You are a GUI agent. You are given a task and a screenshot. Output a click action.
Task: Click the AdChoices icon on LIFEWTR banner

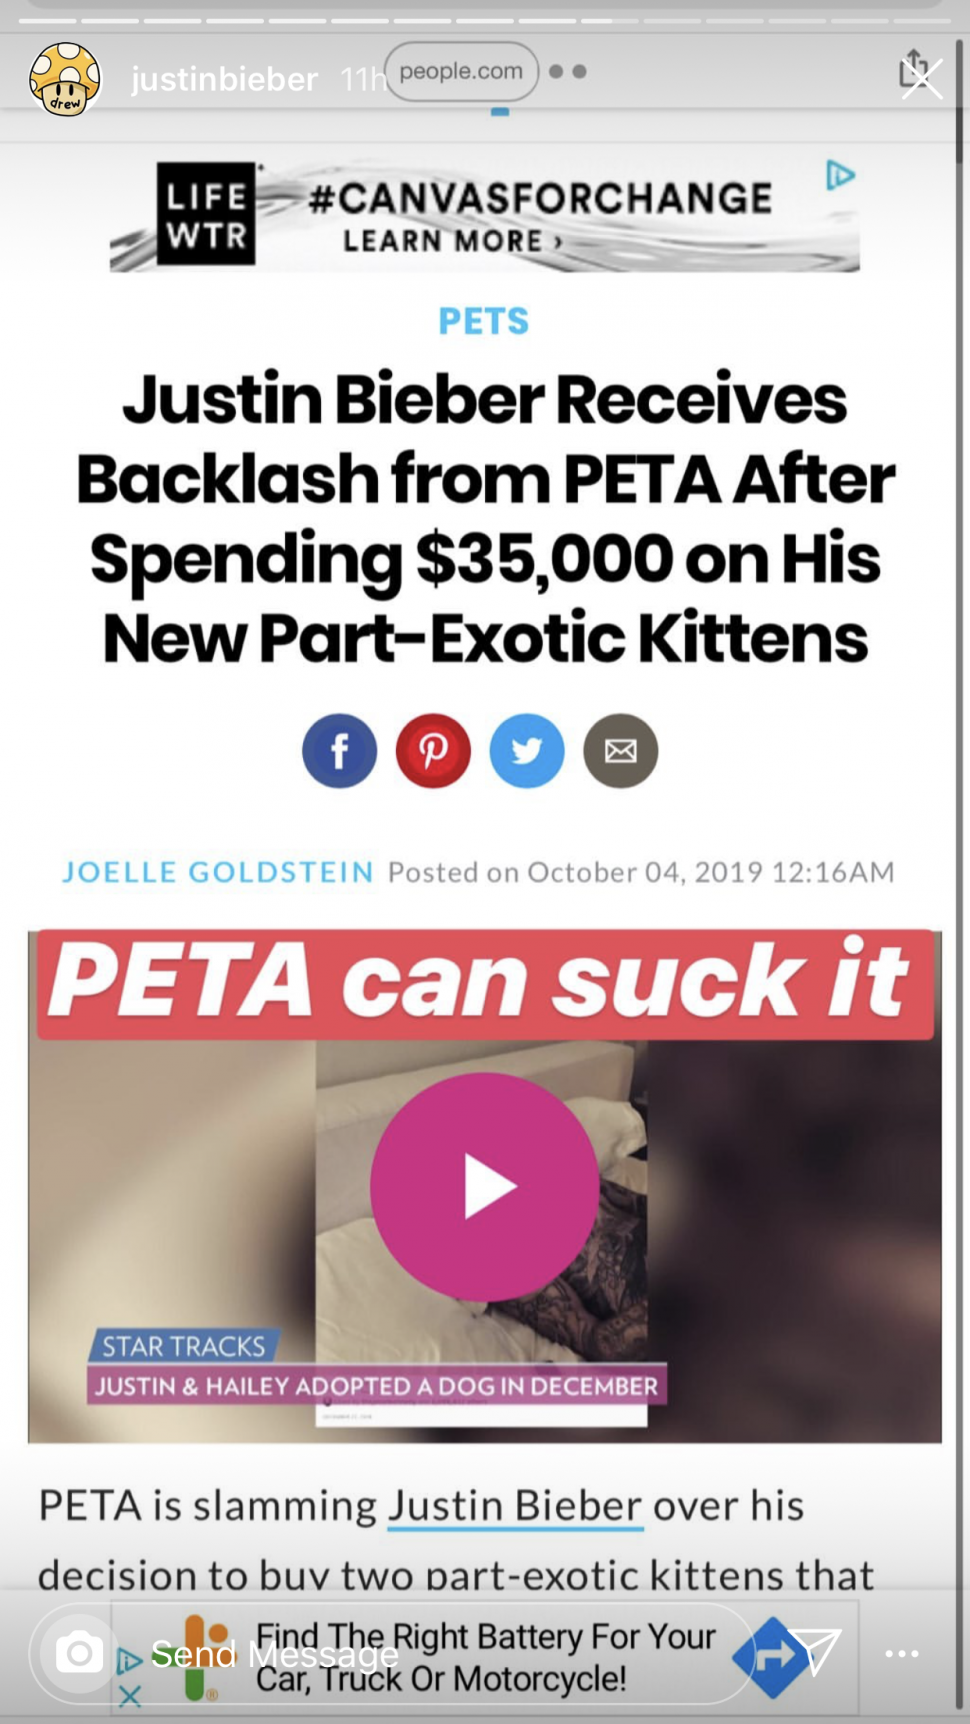pyautogui.click(x=840, y=176)
